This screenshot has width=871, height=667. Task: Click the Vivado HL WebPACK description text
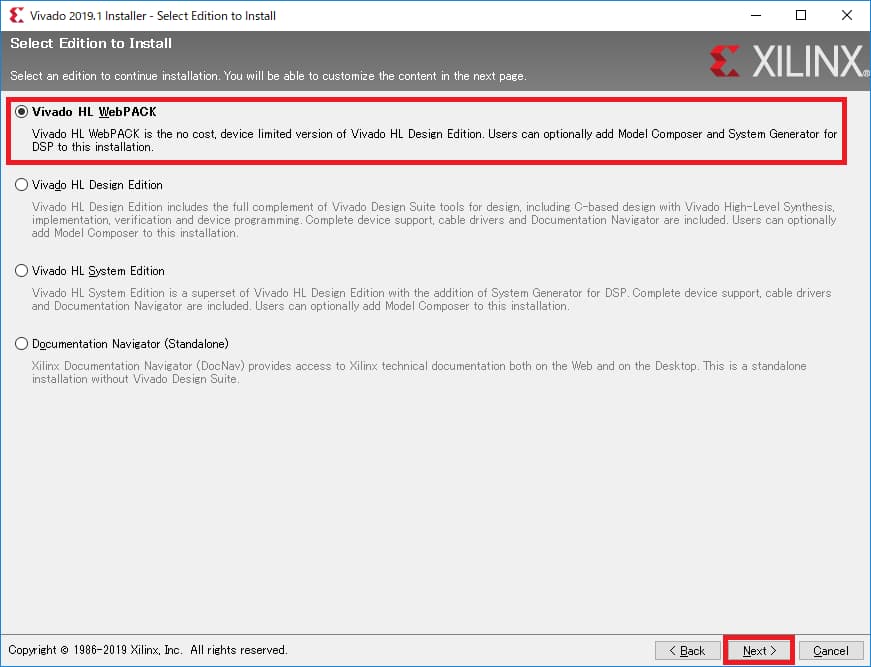tap(434, 141)
